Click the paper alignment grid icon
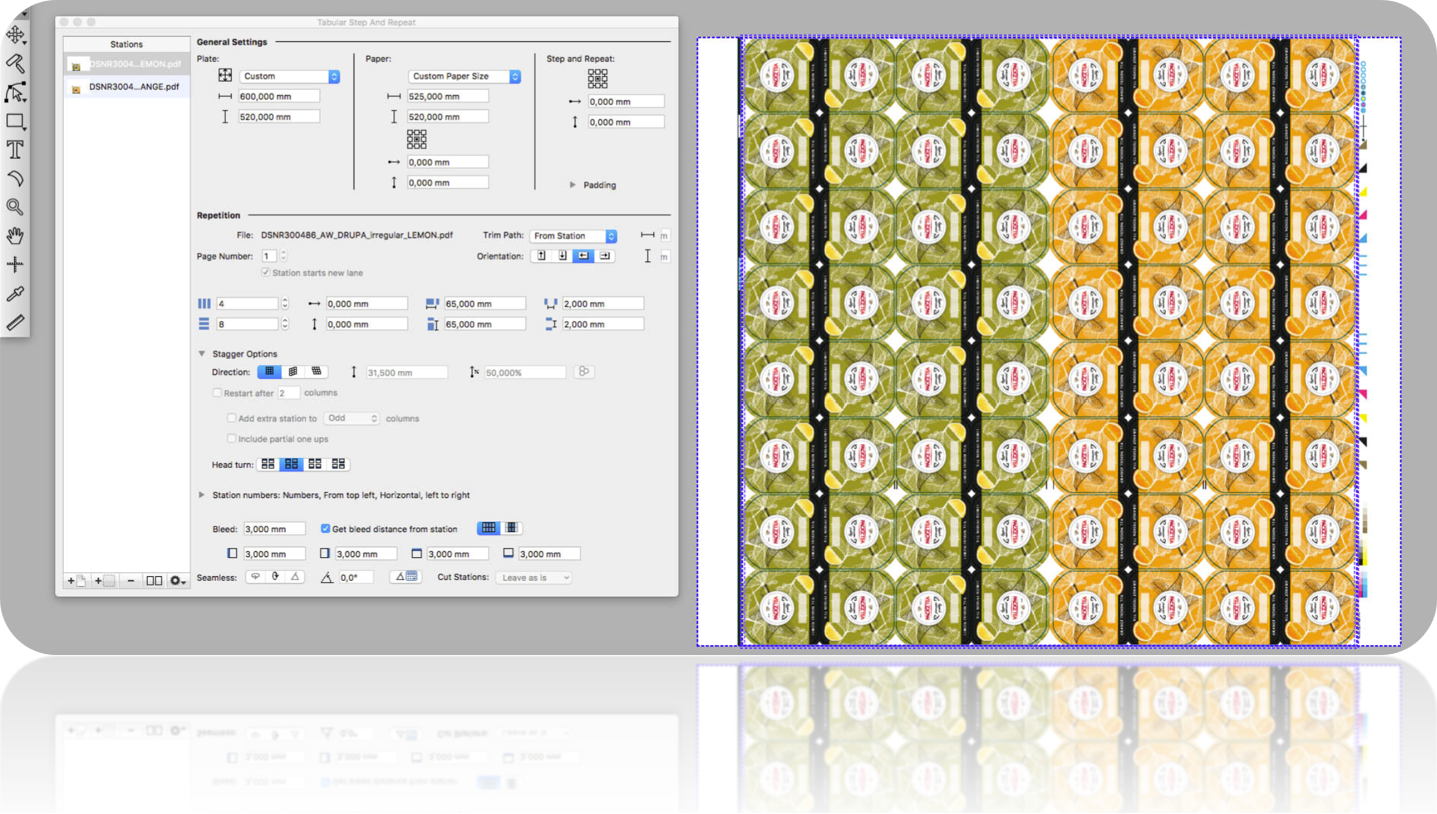Screen dimensions: 1437x814 click(x=417, y=139)
